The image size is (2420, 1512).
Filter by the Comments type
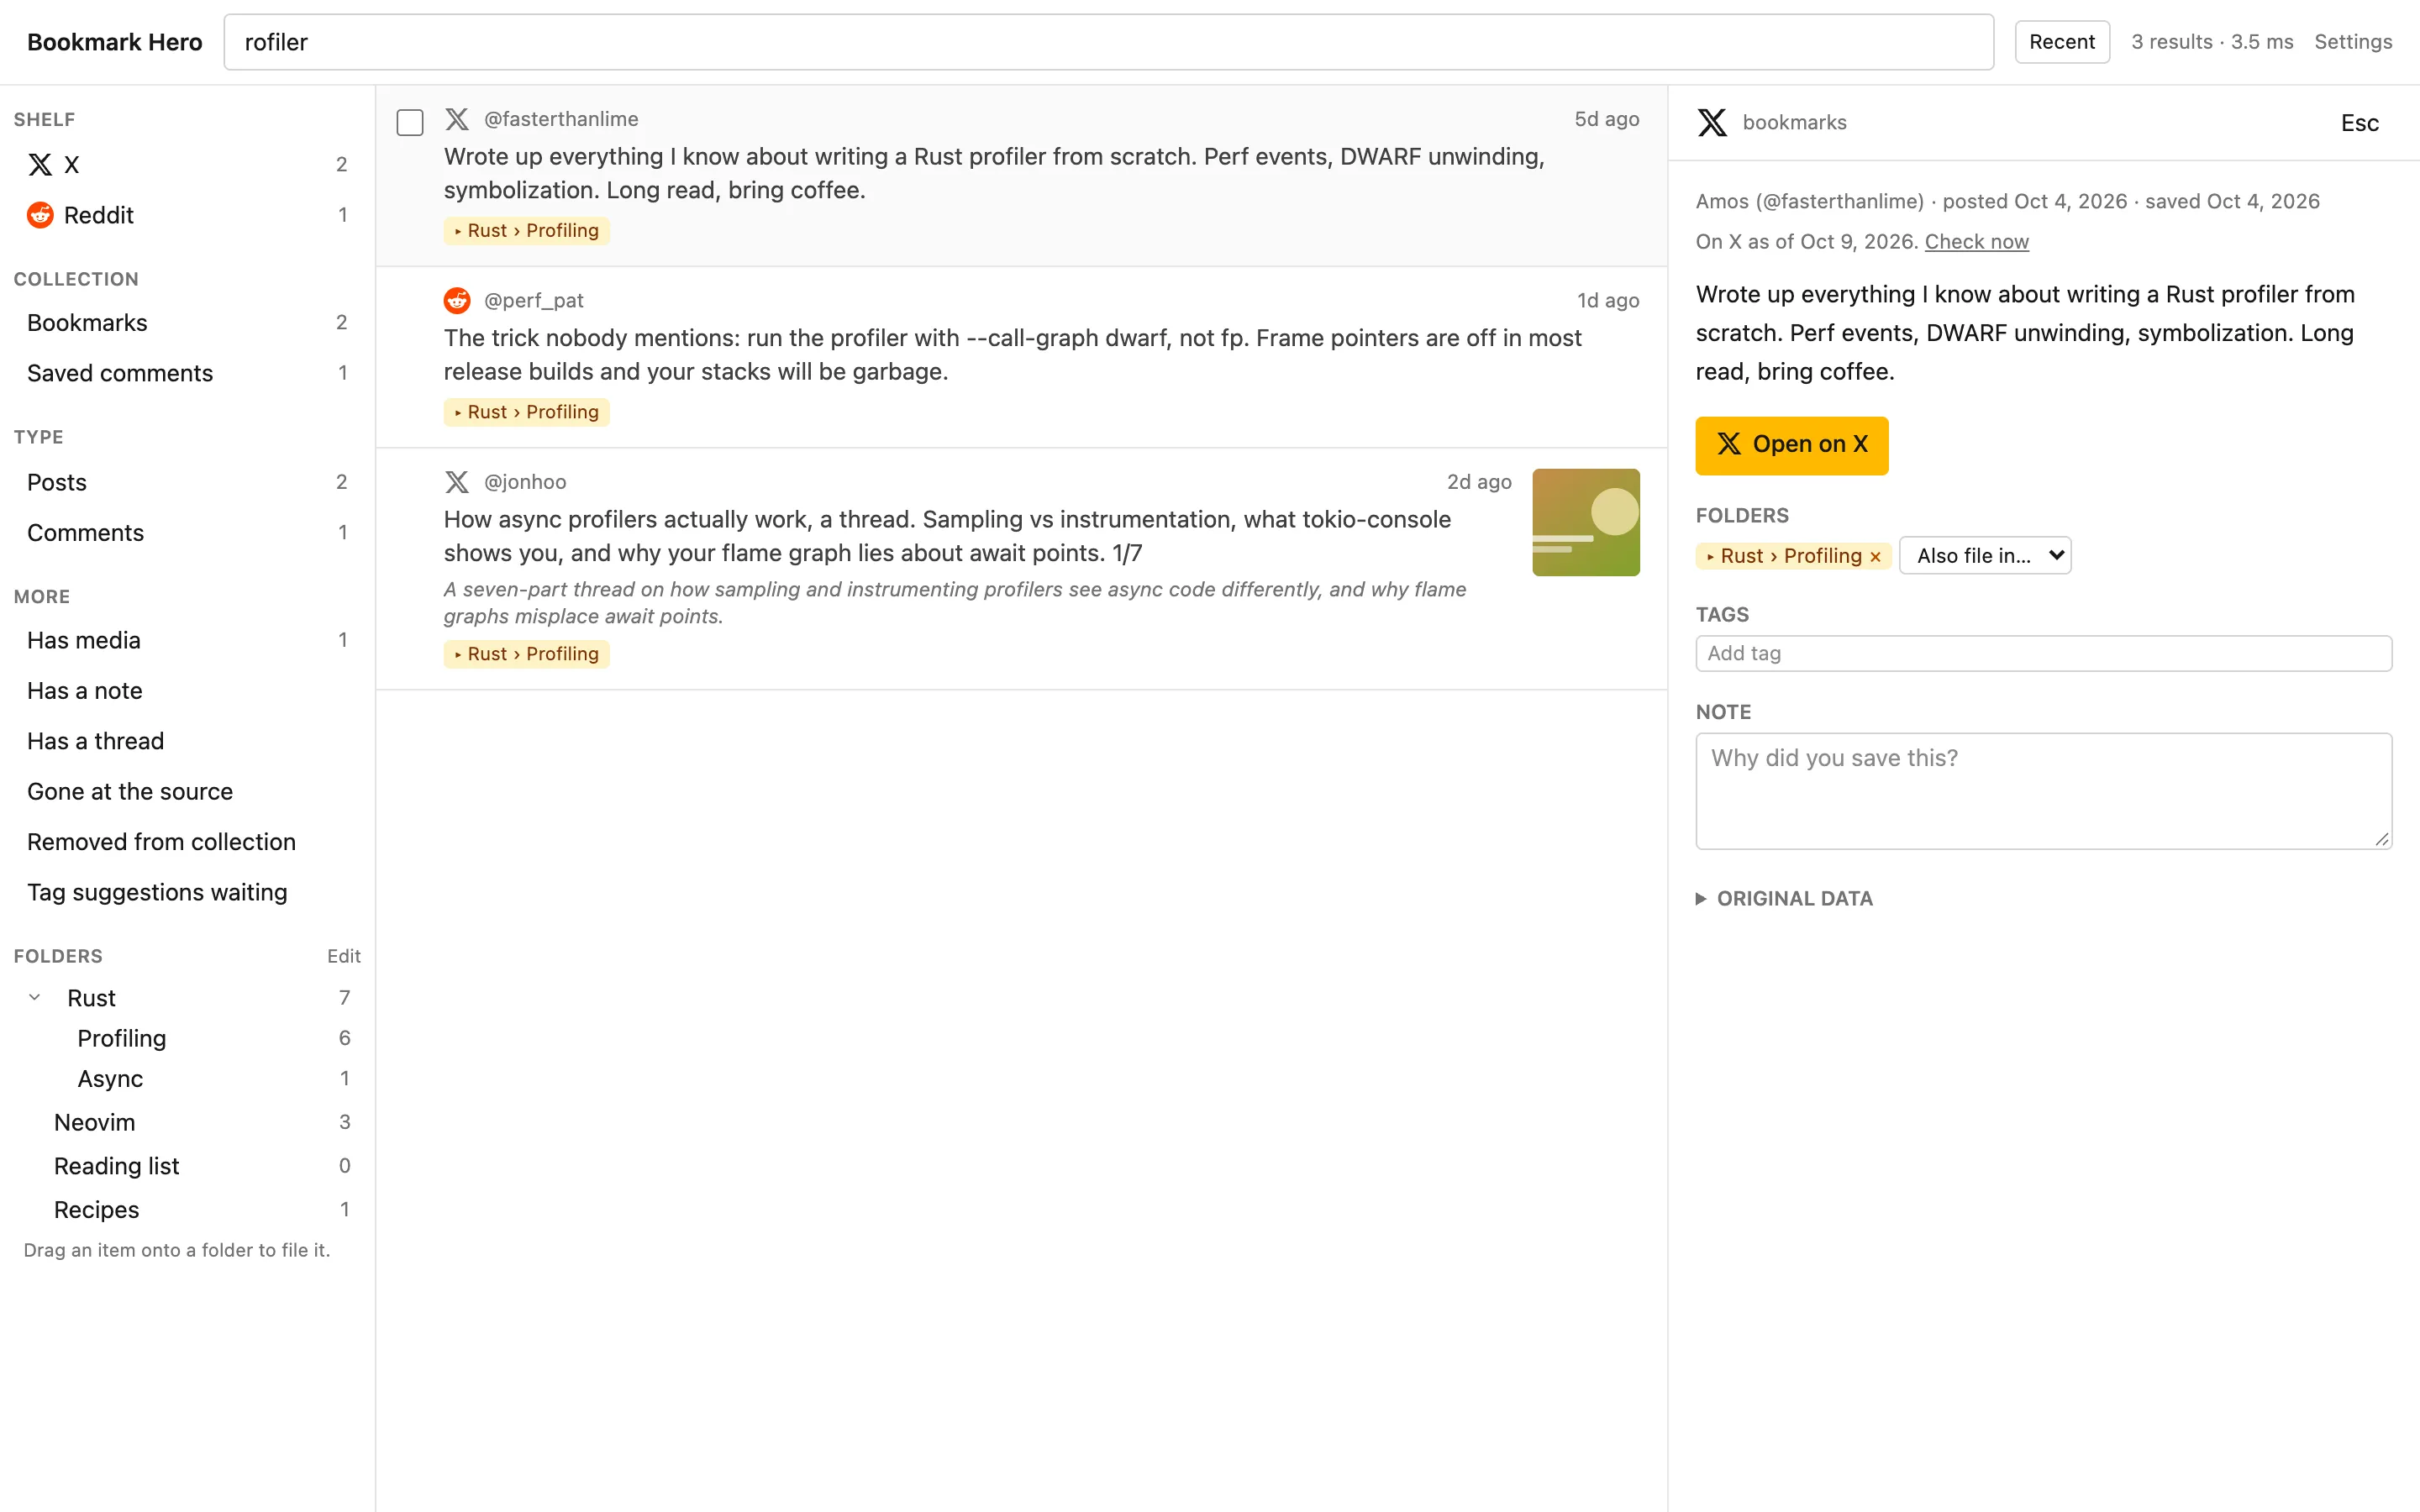pos(187,532)
